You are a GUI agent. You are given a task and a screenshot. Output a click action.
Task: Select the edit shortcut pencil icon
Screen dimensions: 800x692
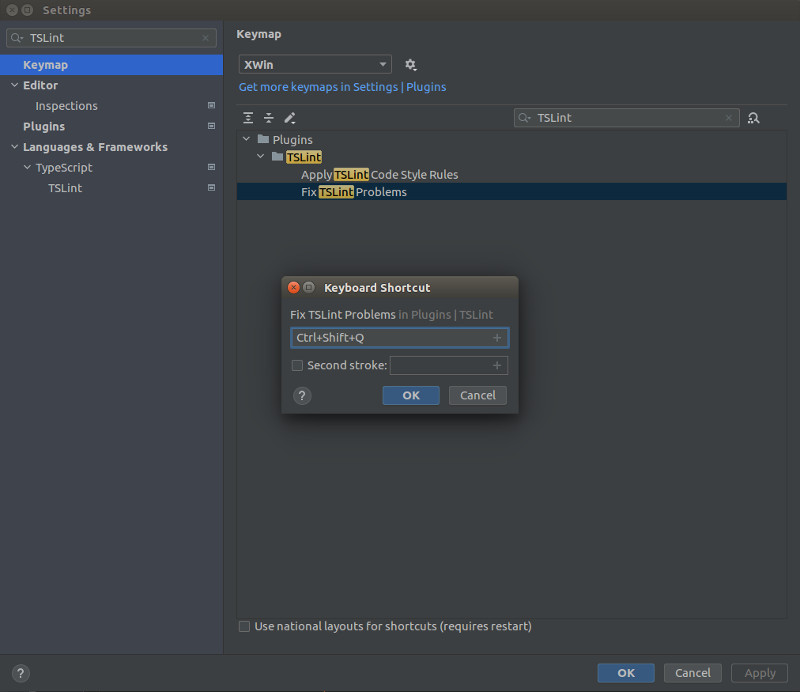[x=289, y=117]
